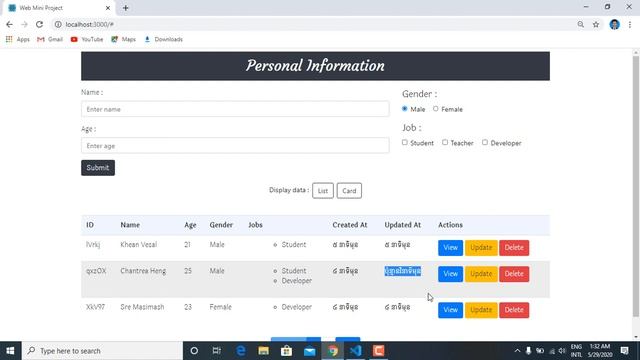Focus the Enter name input field
640x360 pixels.
pyautogui.click(x=235, y=109)
